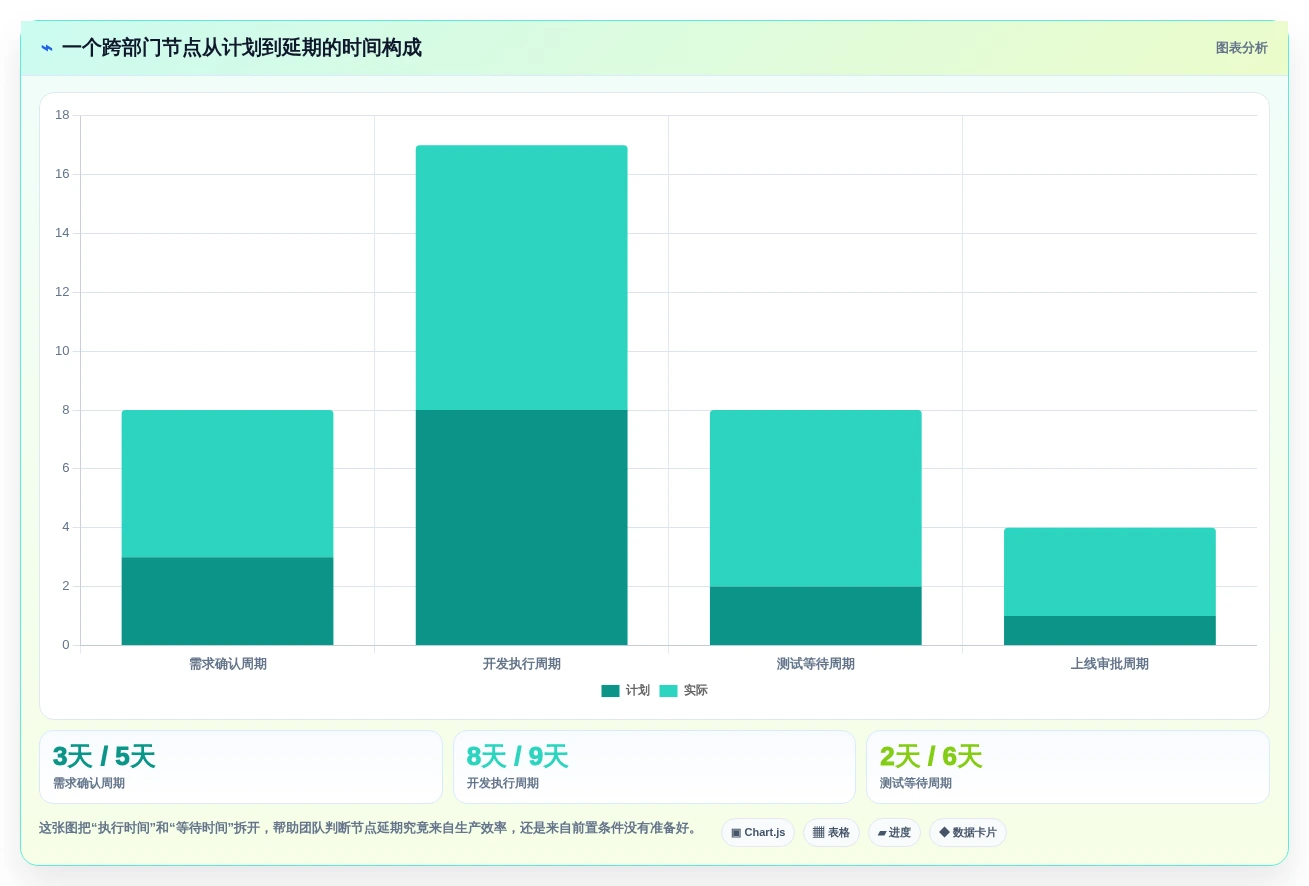
Task: Click the light 实际 bar segment for 上线审批周期
Action: tap(1109, 572)
